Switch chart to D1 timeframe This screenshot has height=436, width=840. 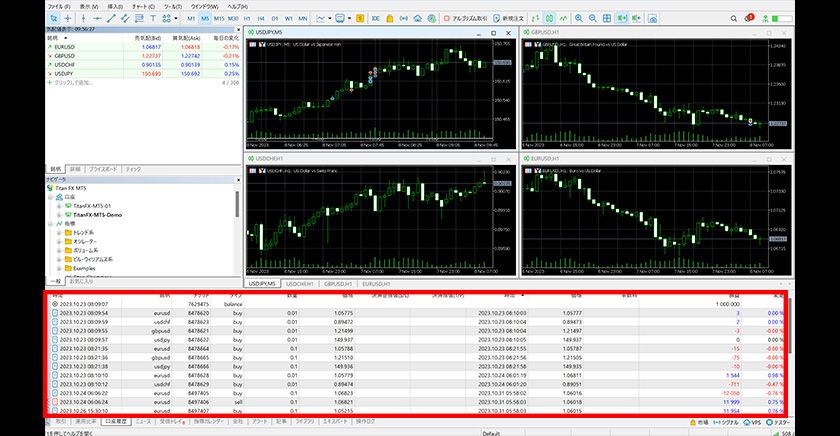pos(275,18)
